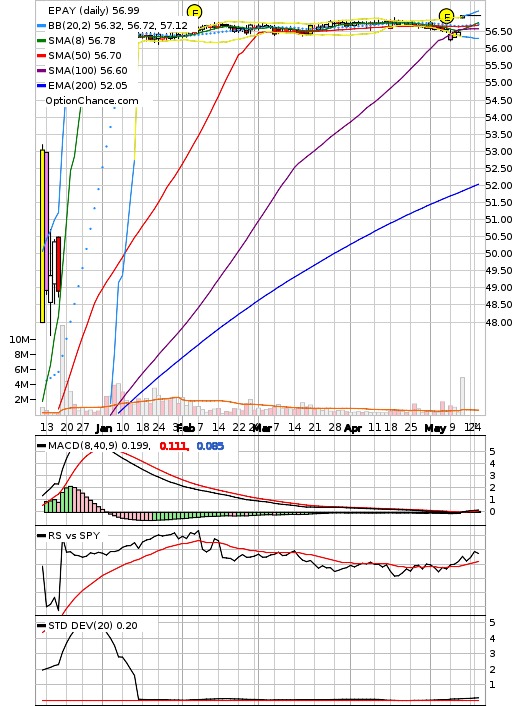Click the '2M' volume axis label

(x=22, y=399)
